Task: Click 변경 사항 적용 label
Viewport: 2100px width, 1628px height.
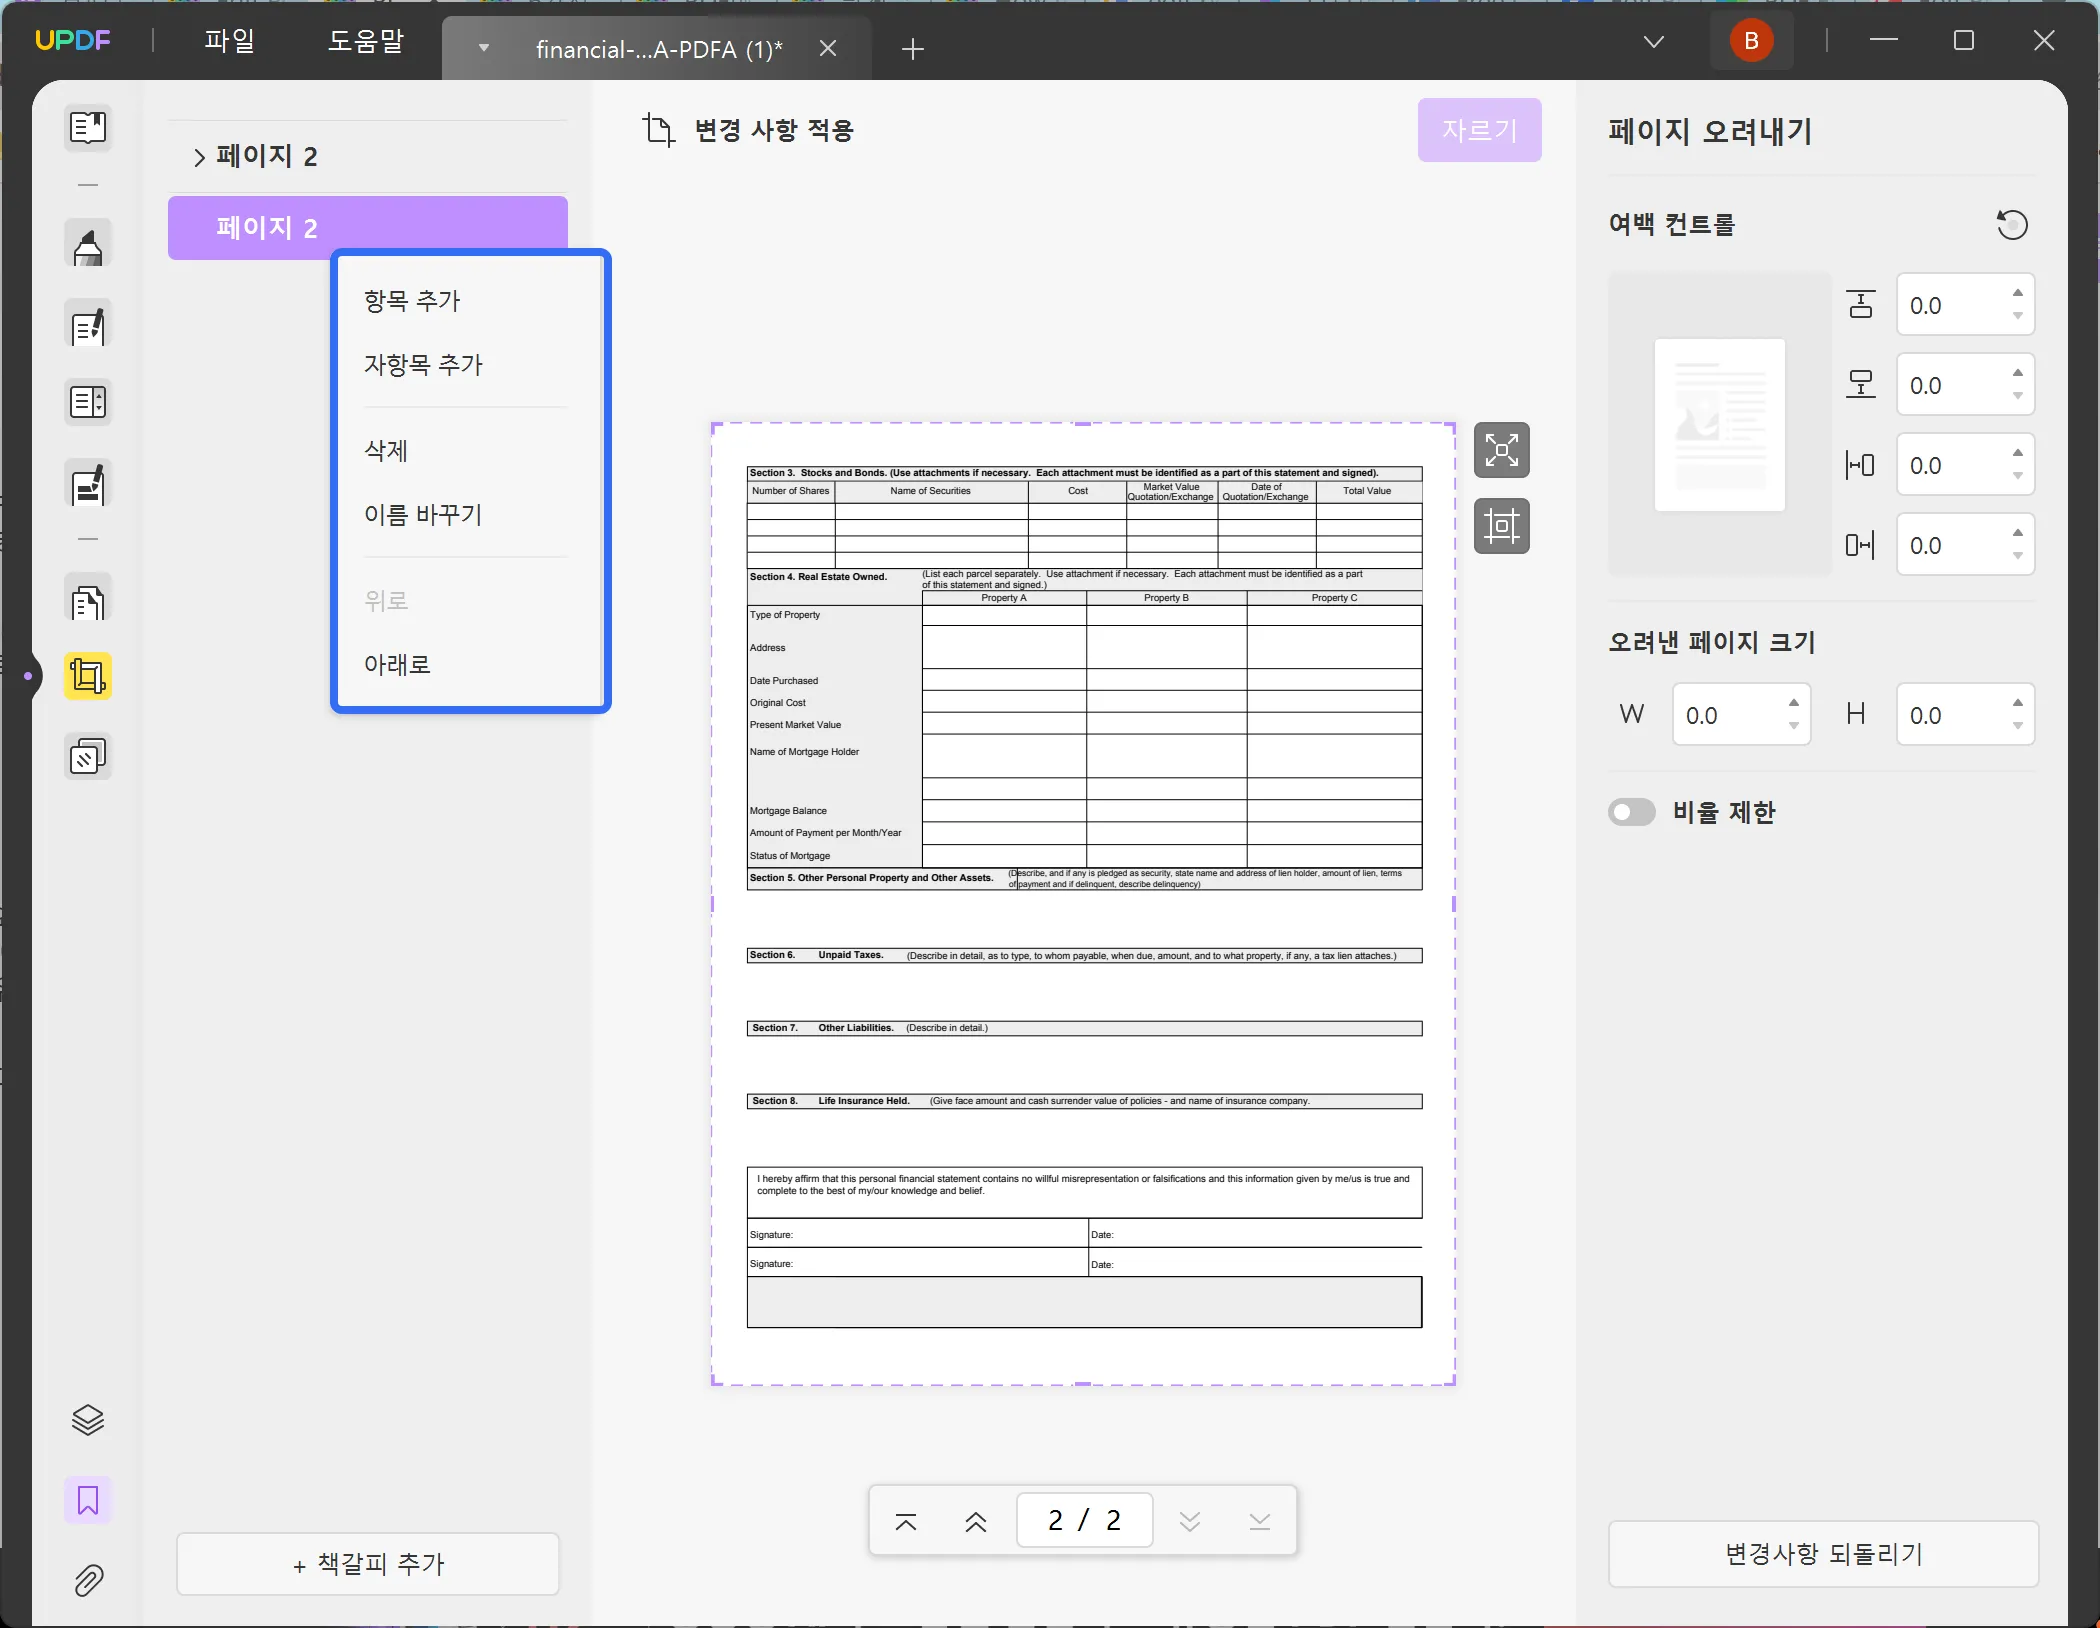Action: (774, 130)
